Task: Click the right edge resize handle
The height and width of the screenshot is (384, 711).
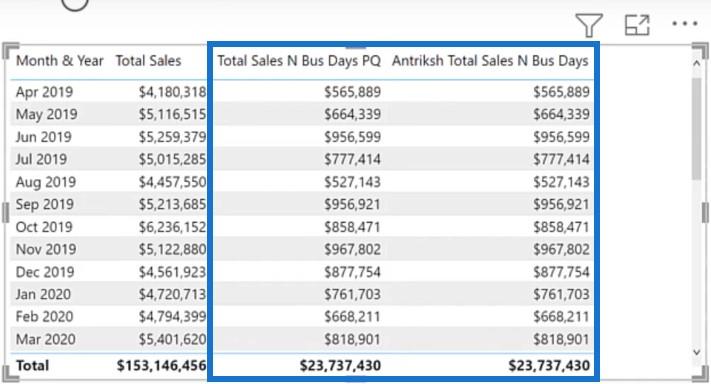Action: pos(706,213)
